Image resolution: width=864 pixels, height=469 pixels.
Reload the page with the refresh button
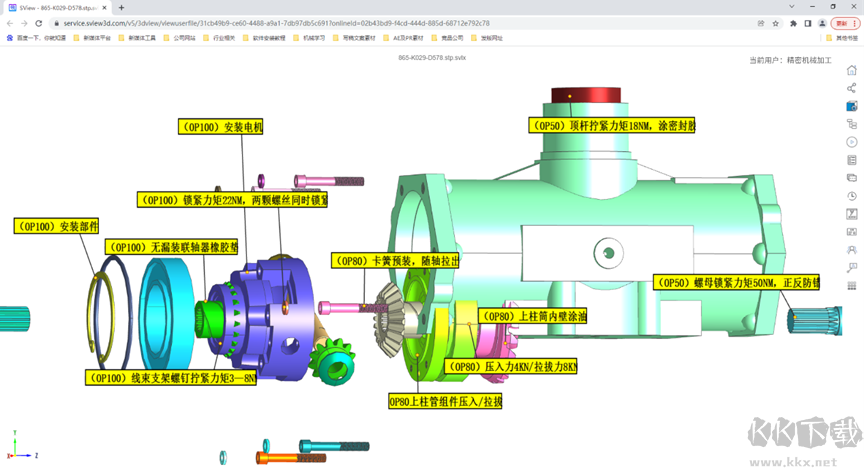[39, 23]
